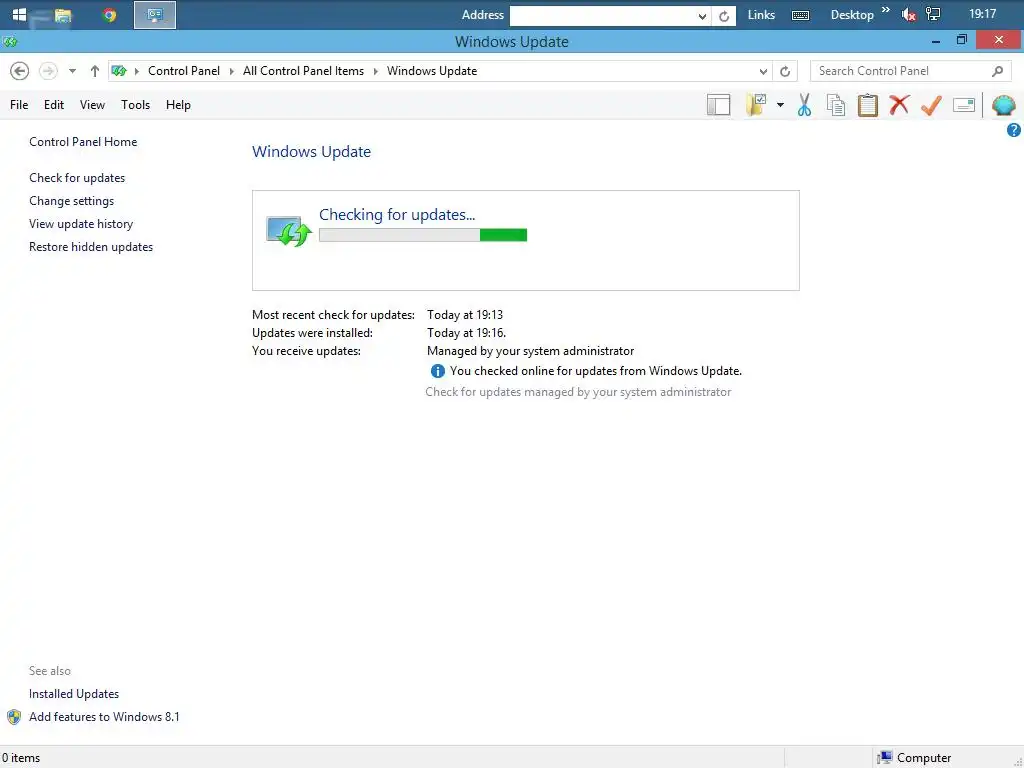Click Check for updates link
1024x768 pixels.
coord(77,178)
